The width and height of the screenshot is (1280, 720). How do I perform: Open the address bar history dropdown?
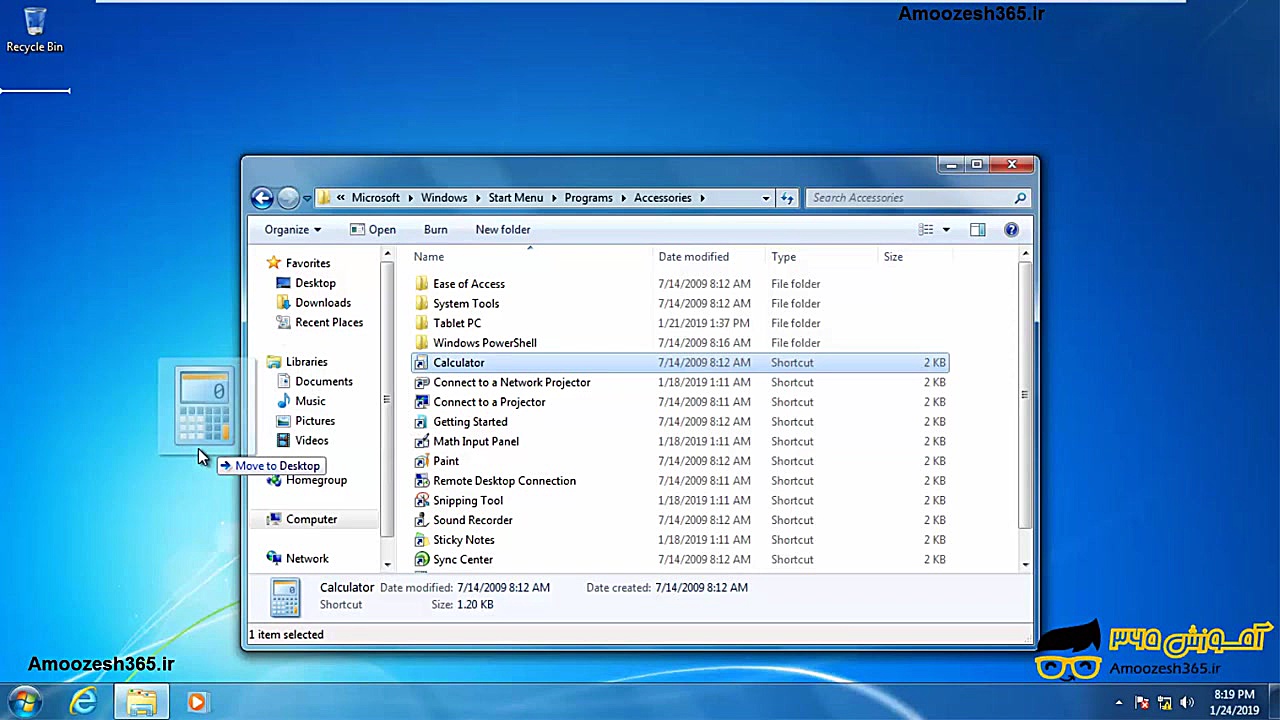(766, 198)
